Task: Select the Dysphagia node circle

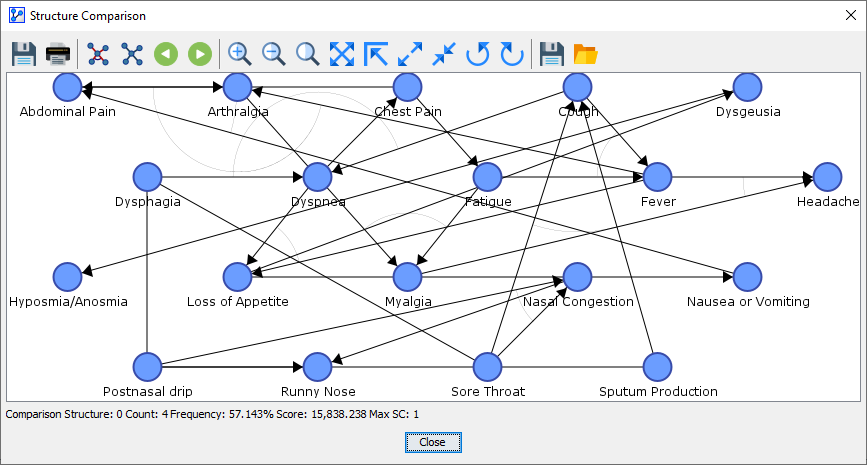Action: pos(148,177)
